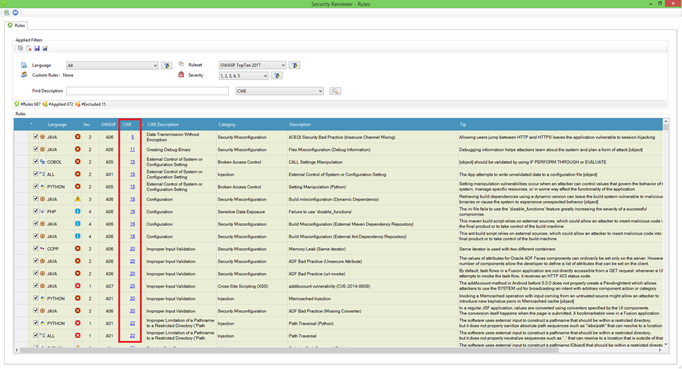Click the blue round icon in the main top toolbar
The image size is (682, 369).
point(15,13)
